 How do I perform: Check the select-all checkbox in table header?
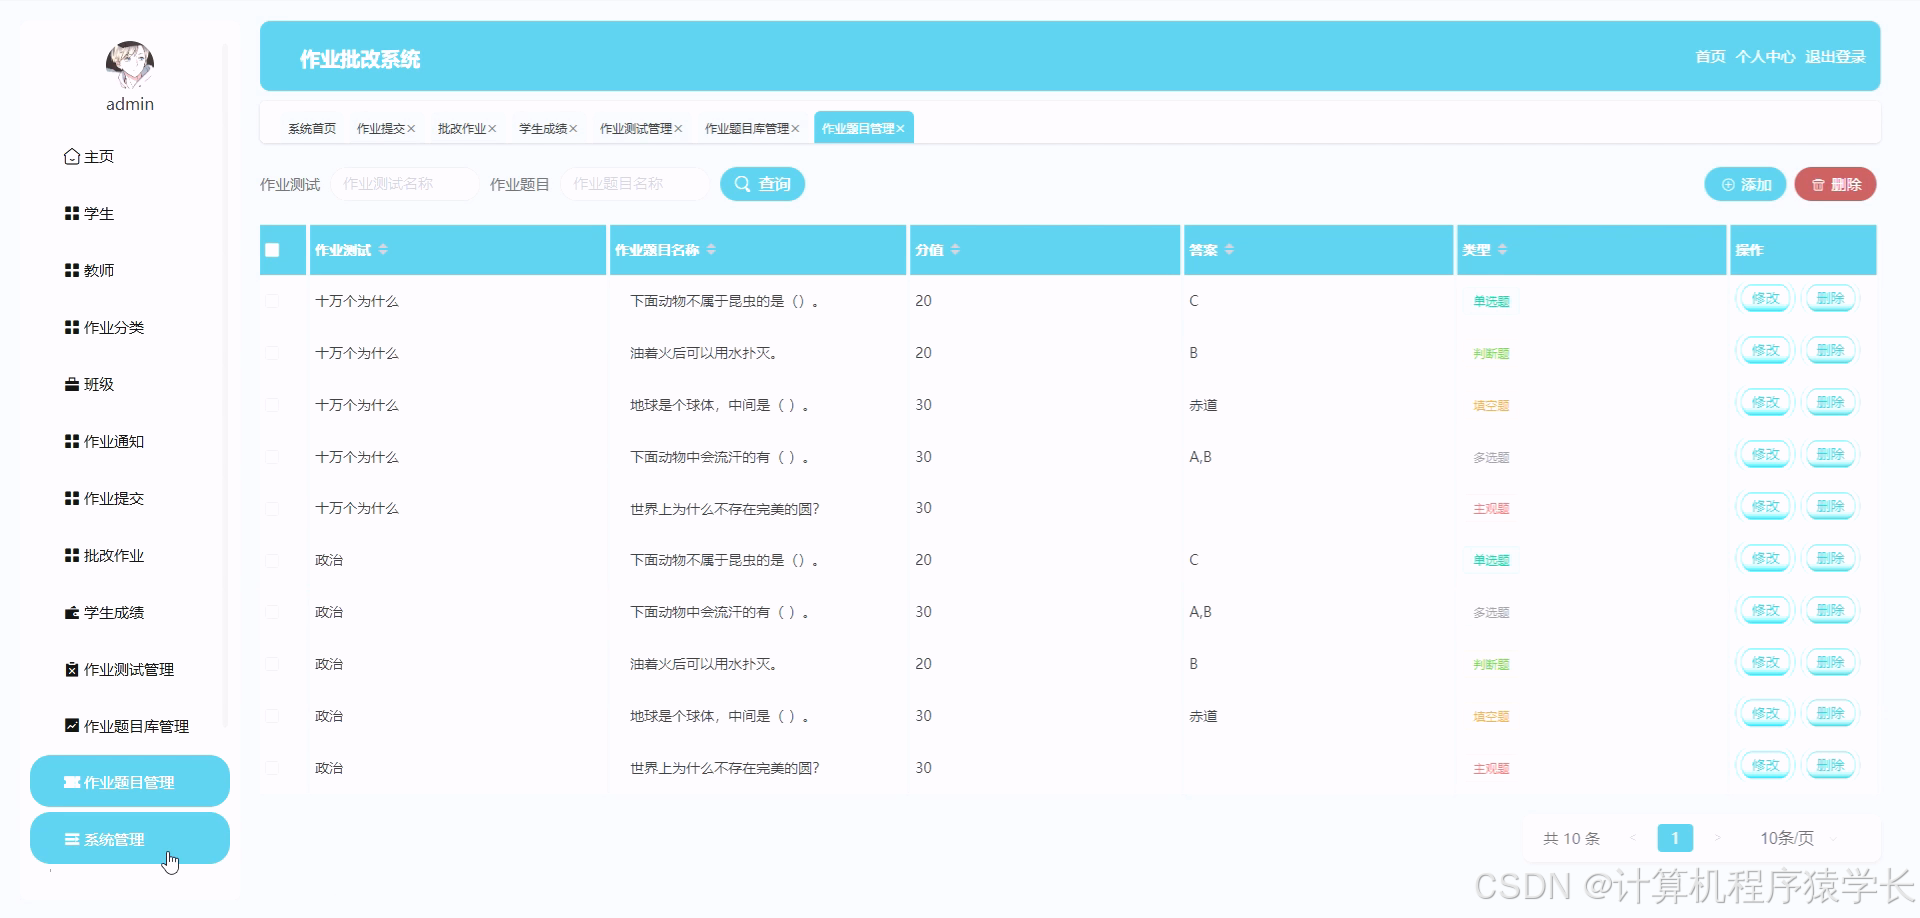point(272,250)
